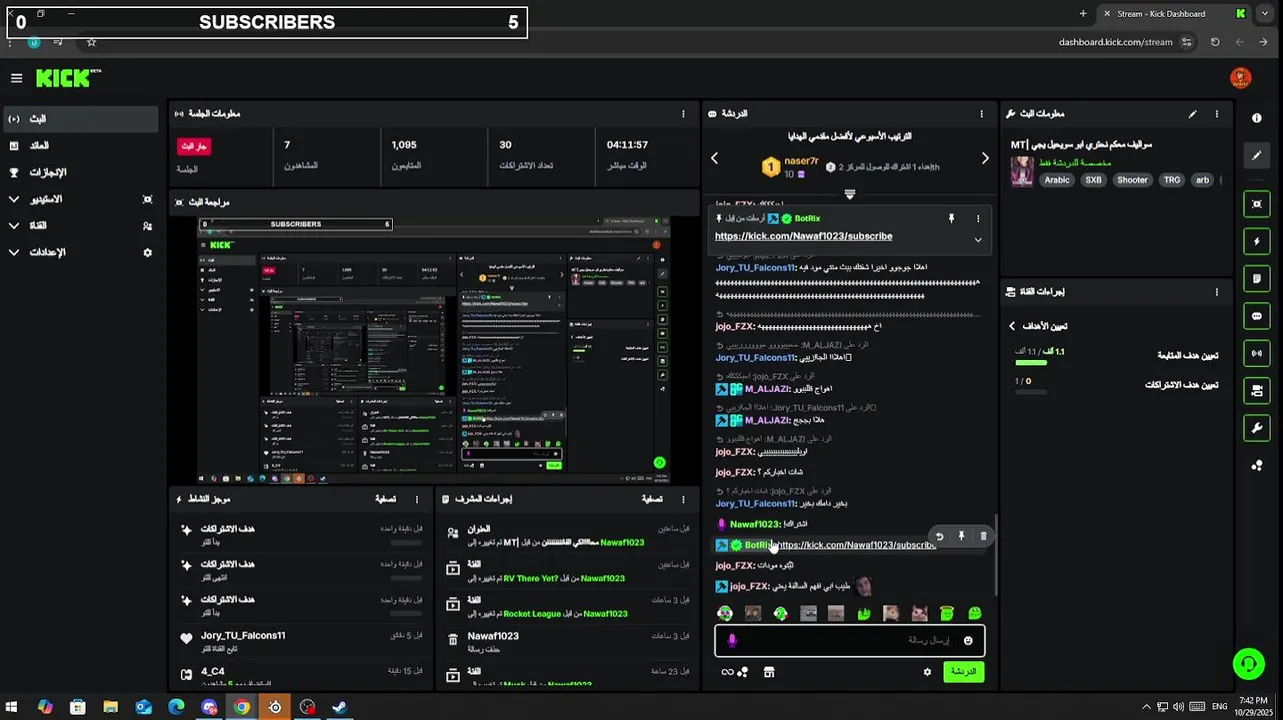Viewport: 1283px width, 720px height.
Task: Edit stream info with pencil icon
Action: click(1192, 114)
